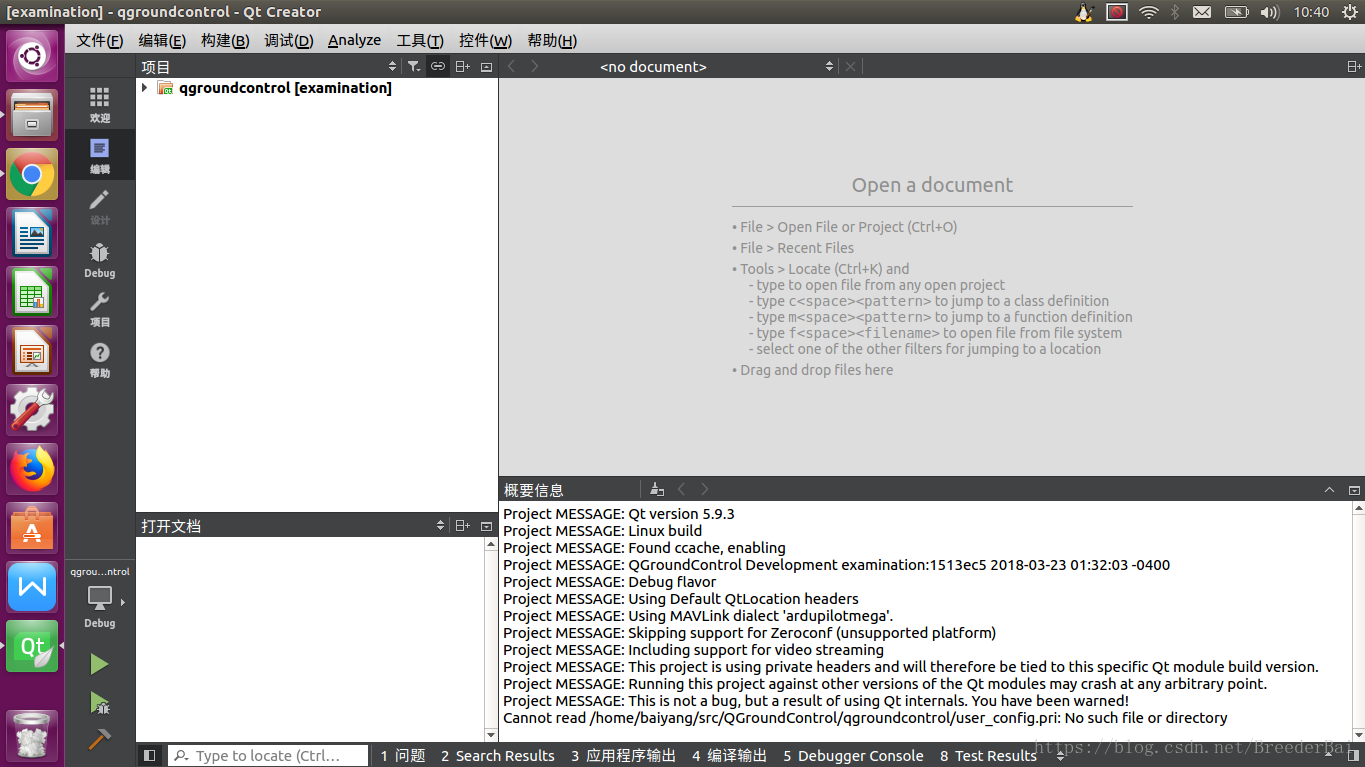Split the project panel view
This screenshot has width=1365, height=767.
tap(462, 66)
